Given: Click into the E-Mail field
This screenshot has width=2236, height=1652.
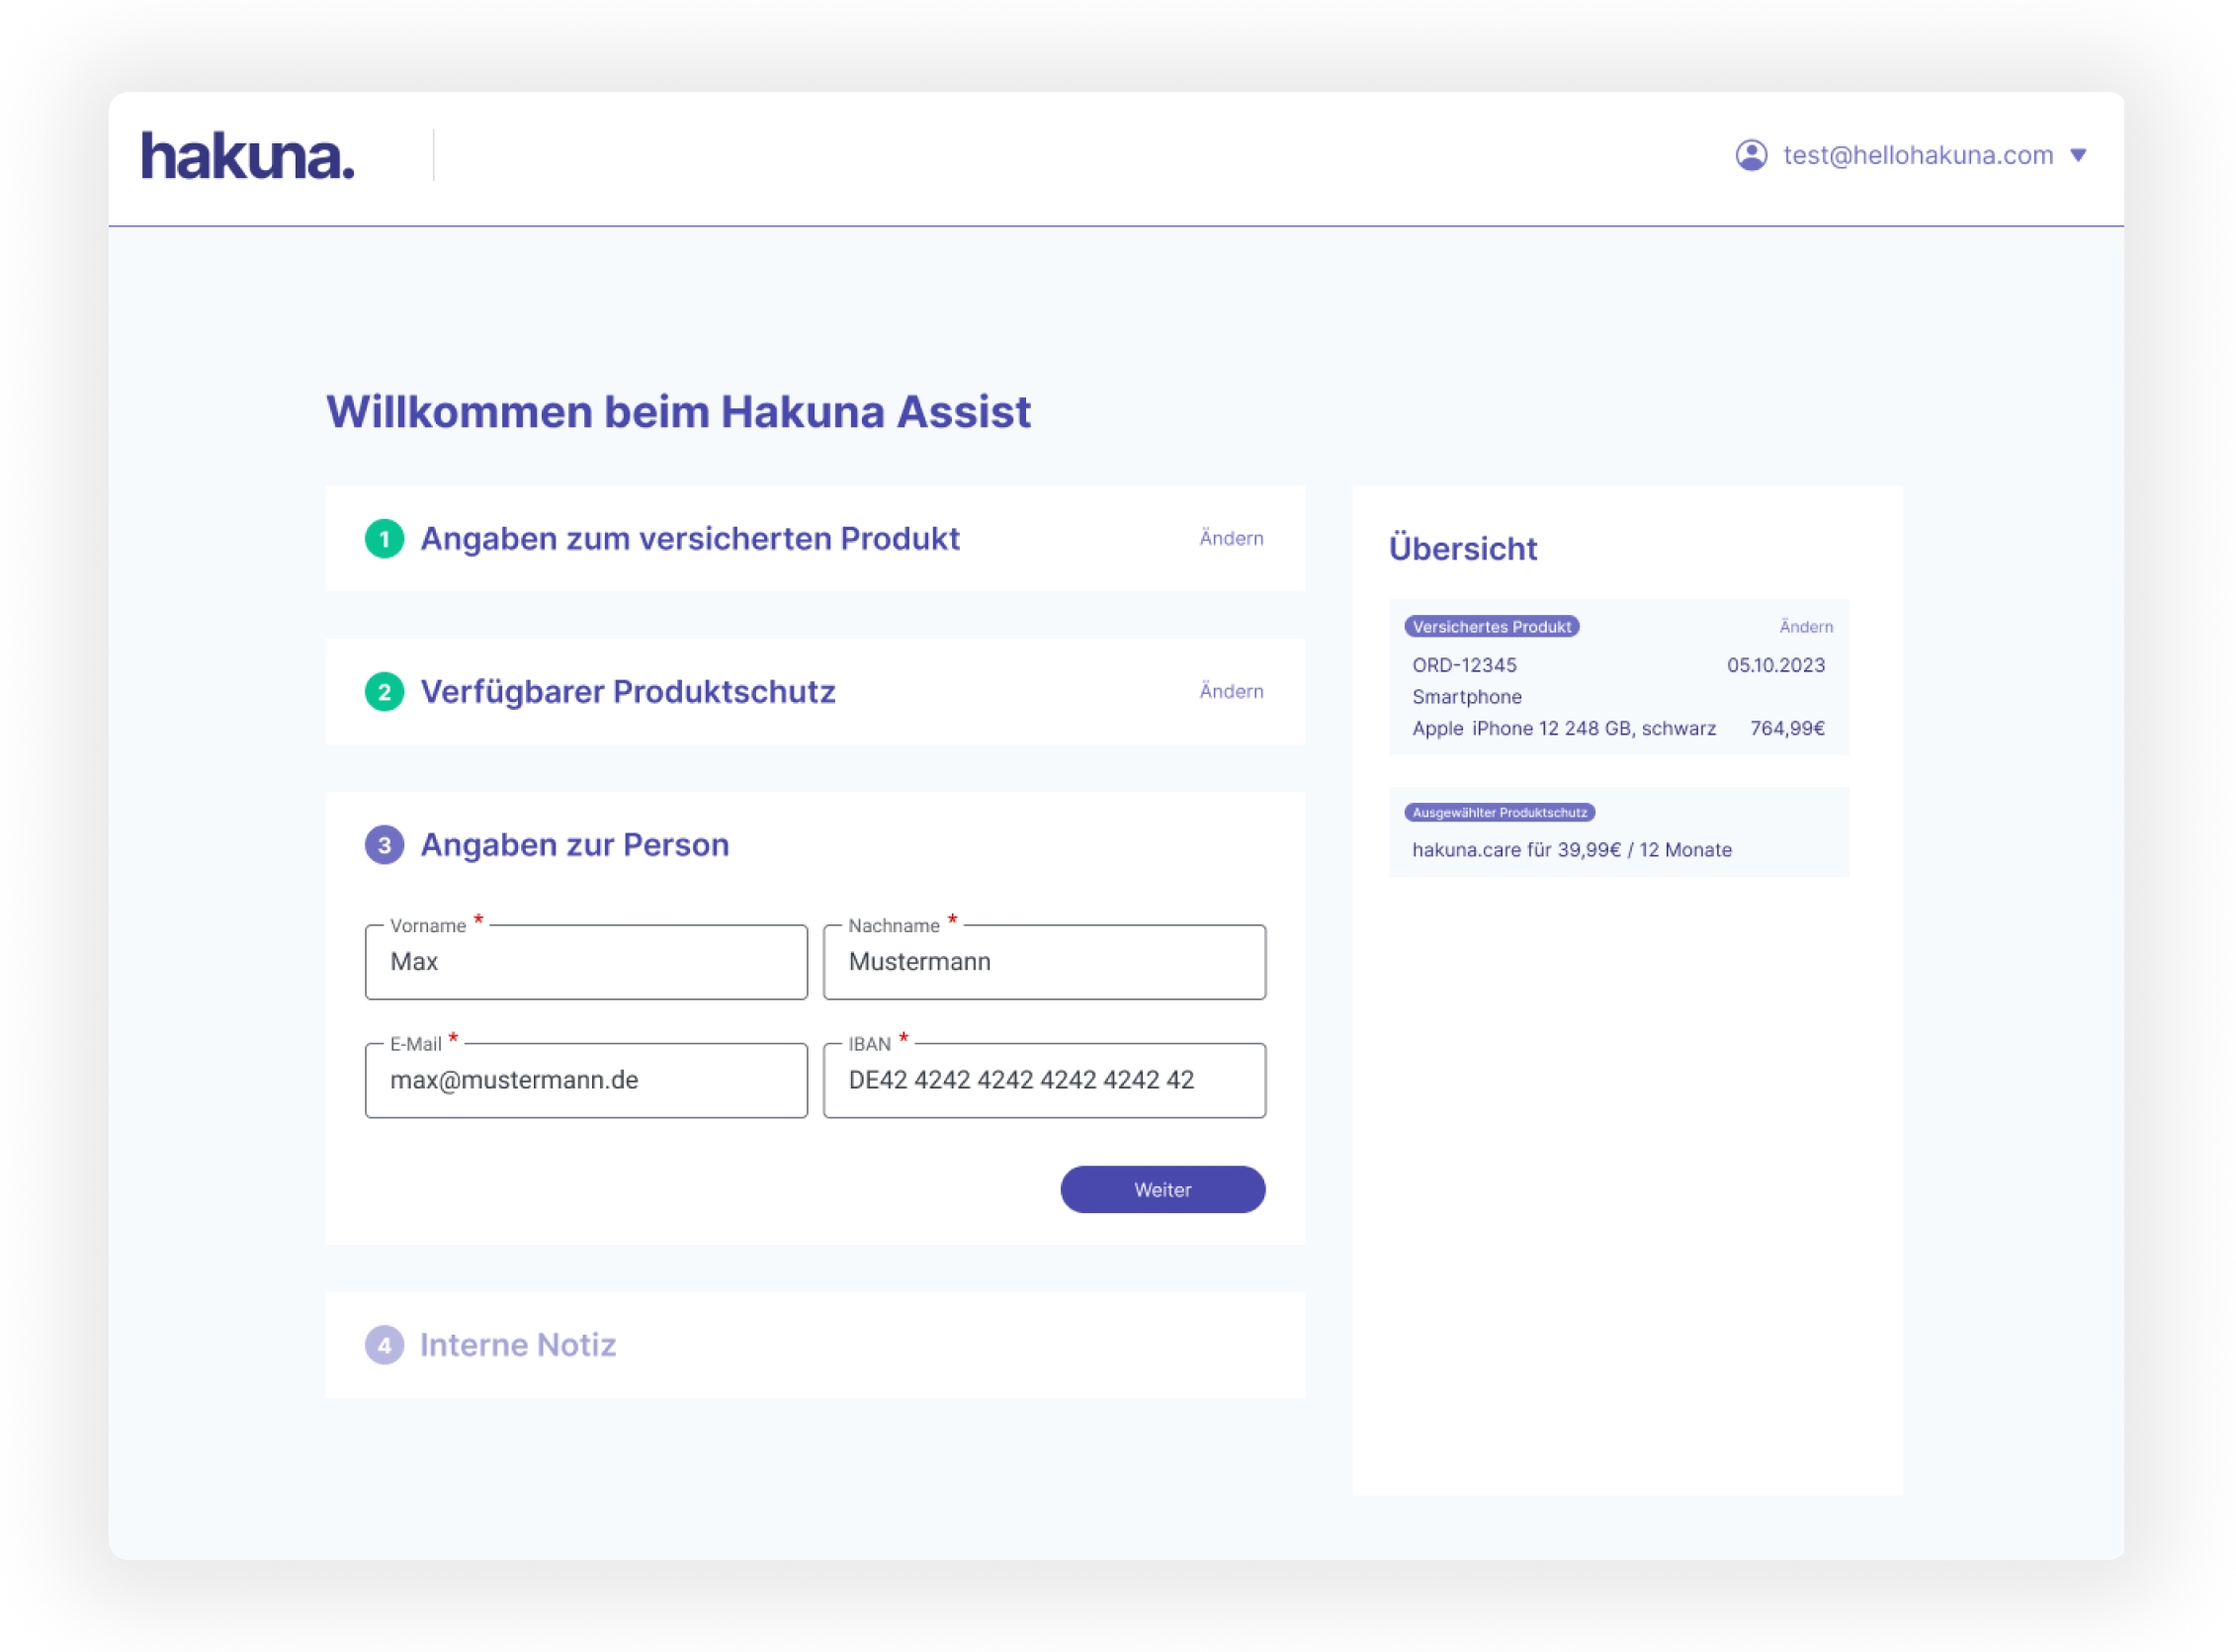Looking at the screenshot, I should click(586, 1080).
